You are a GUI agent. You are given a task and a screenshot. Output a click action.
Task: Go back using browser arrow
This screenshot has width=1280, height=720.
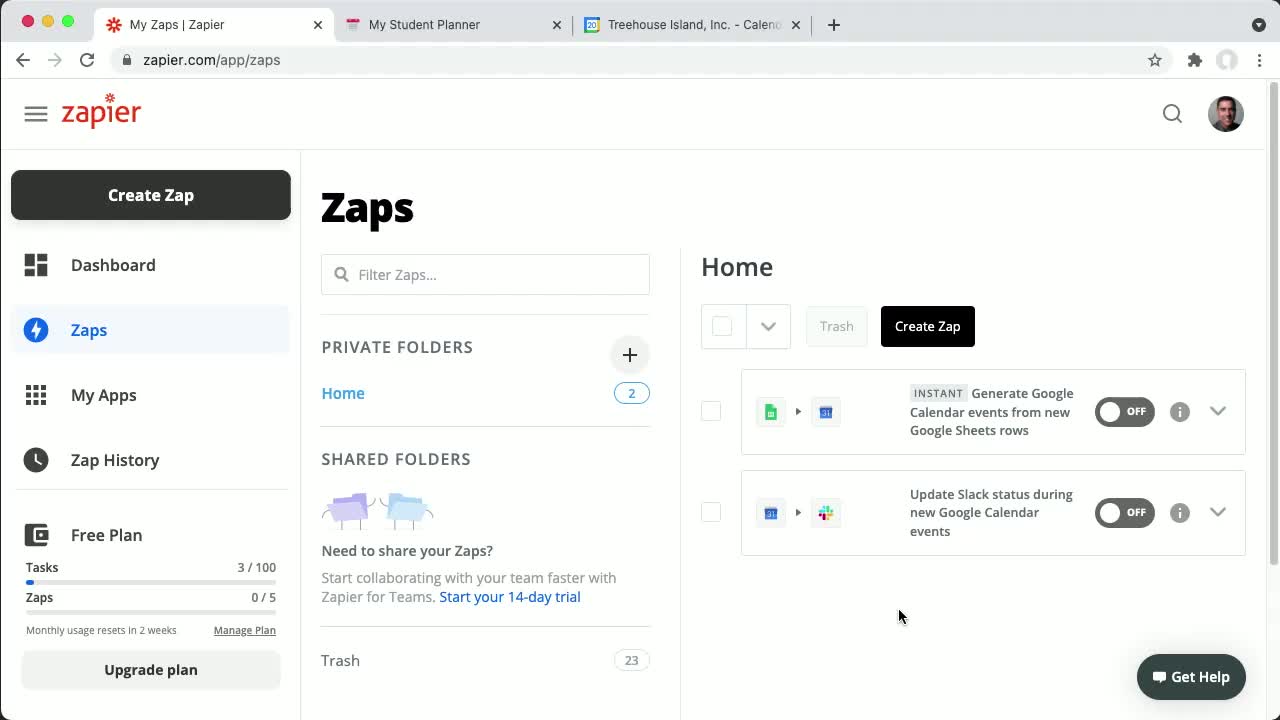23,60
